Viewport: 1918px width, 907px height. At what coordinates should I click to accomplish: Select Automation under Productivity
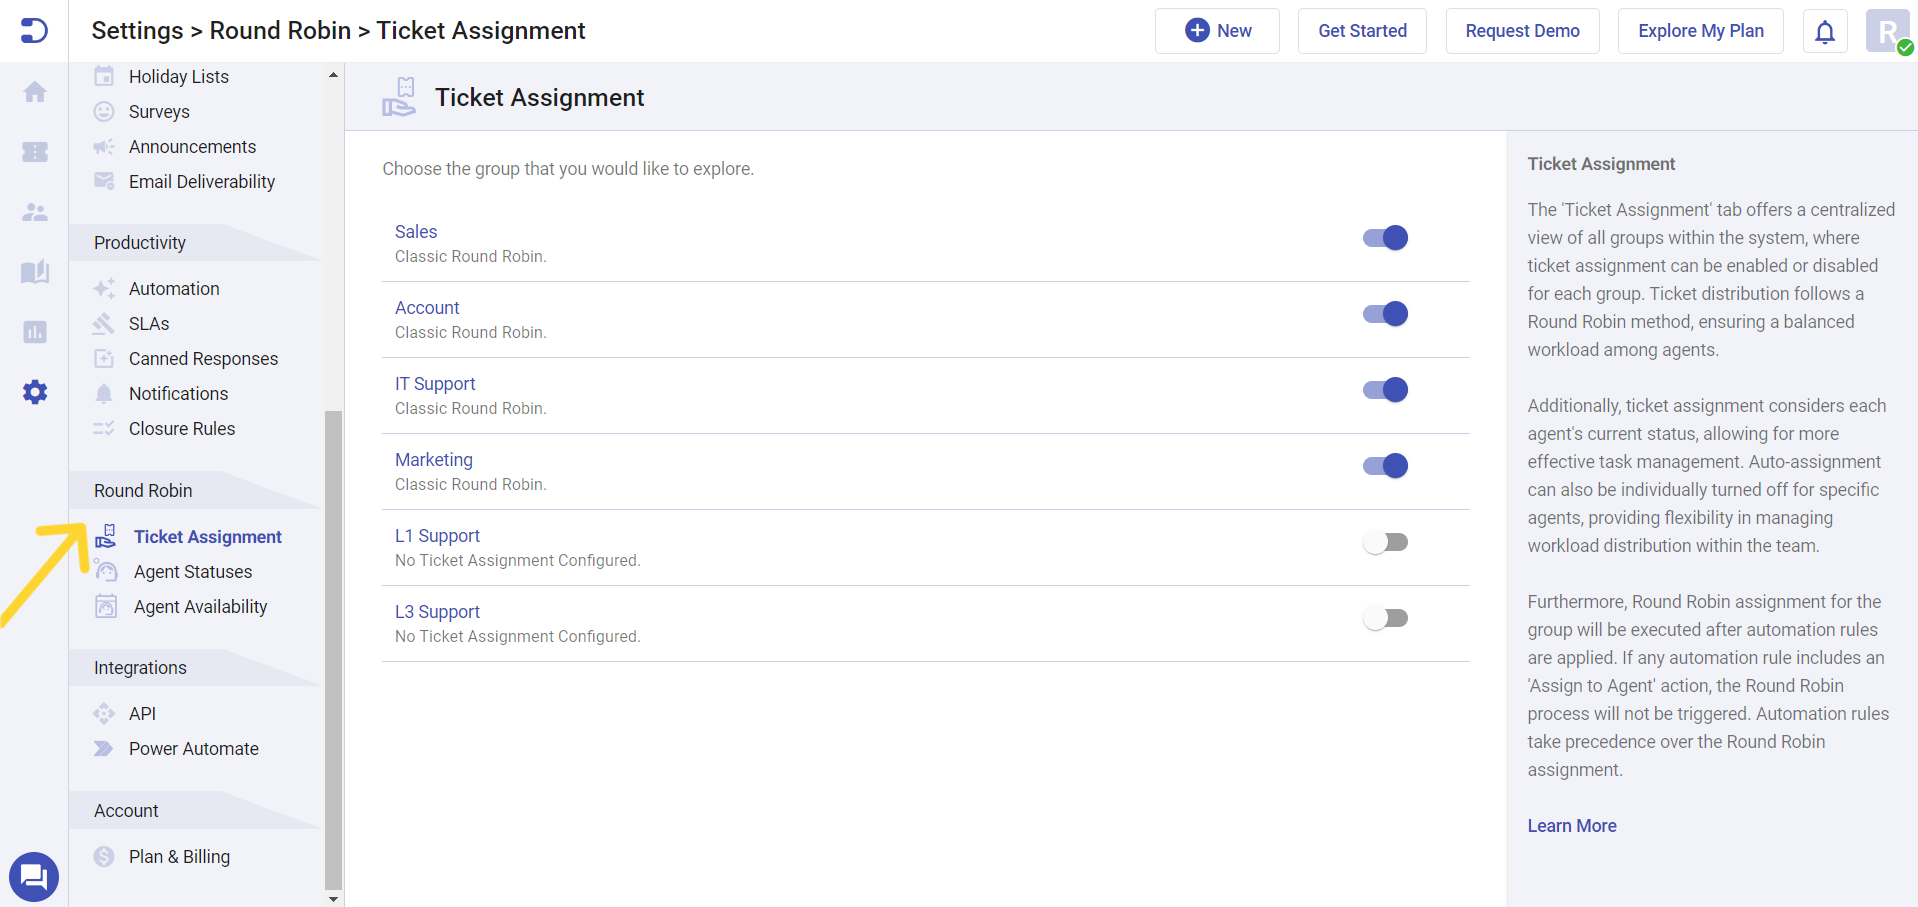174,288
